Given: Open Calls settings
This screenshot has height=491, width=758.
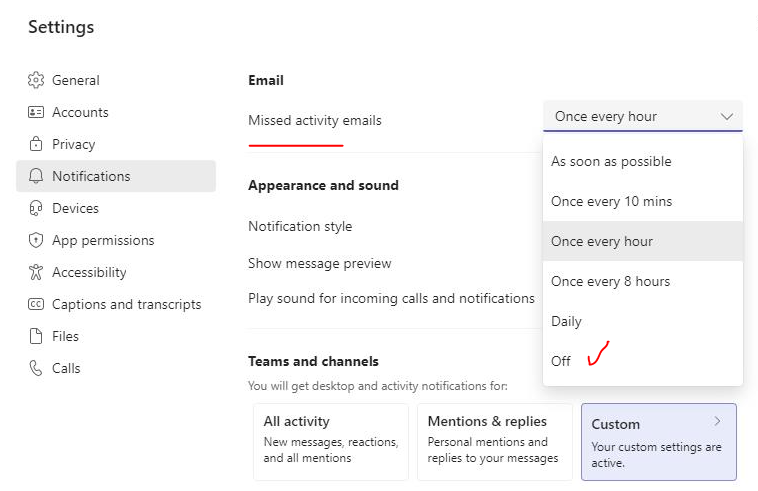Looking at the screenshot, I should click(116, 368).
